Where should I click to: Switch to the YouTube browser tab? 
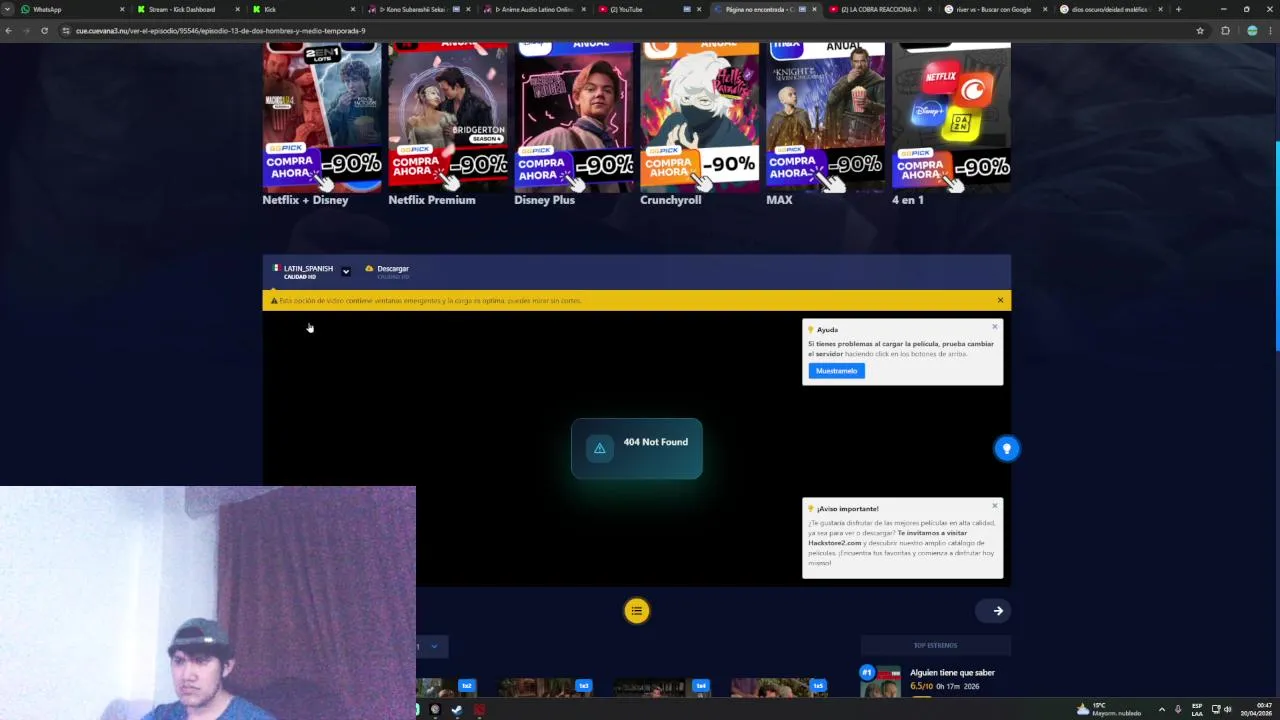coord(650,9)
